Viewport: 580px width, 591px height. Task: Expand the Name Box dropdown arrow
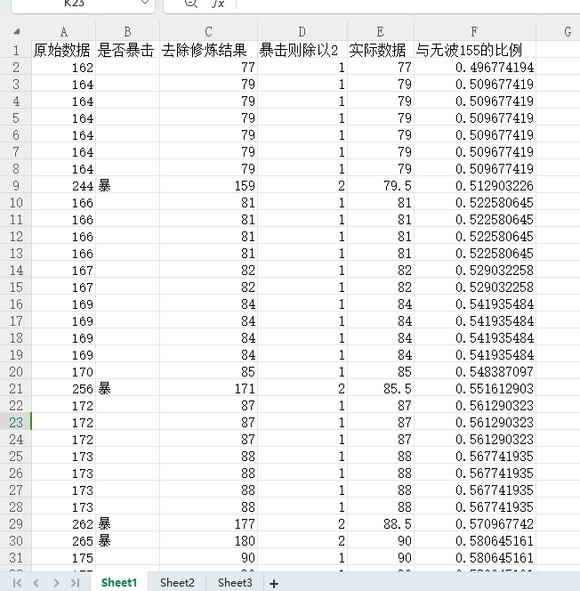click(145, 3)
